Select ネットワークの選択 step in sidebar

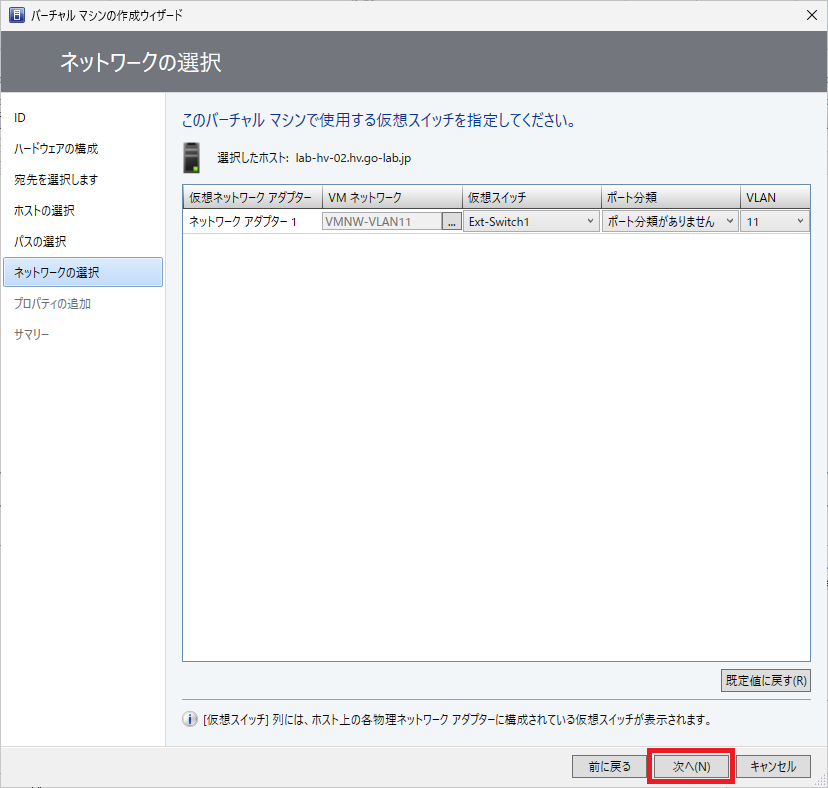coord(83,273)
